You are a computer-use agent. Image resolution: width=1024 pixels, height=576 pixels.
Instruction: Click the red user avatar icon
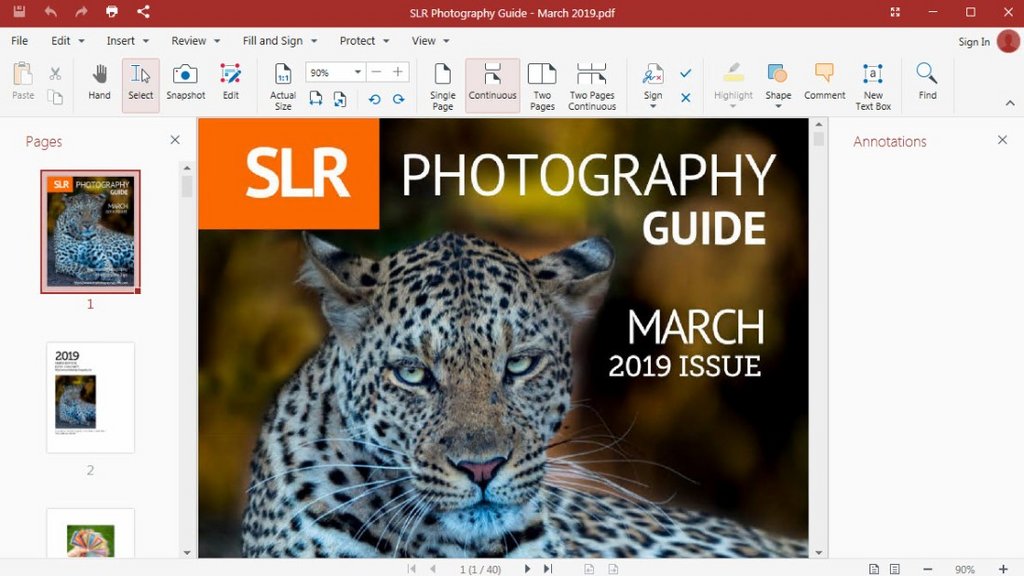1008,41
